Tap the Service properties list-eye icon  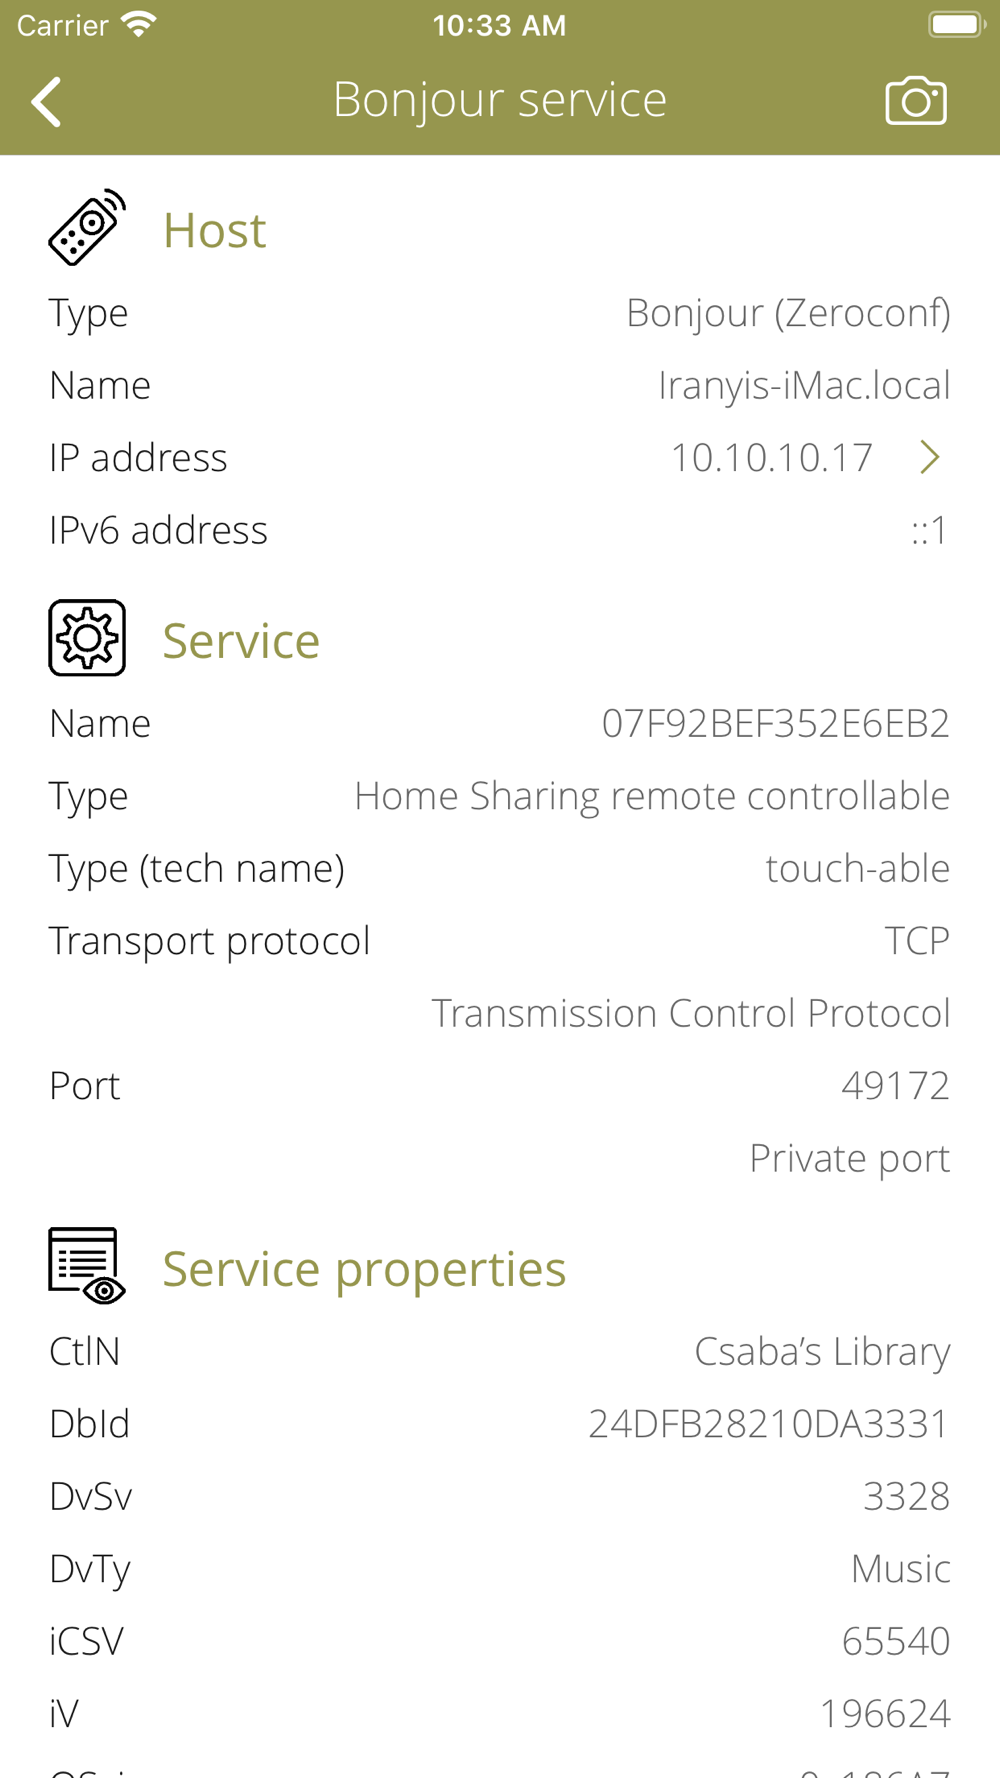coord(87,1266)
